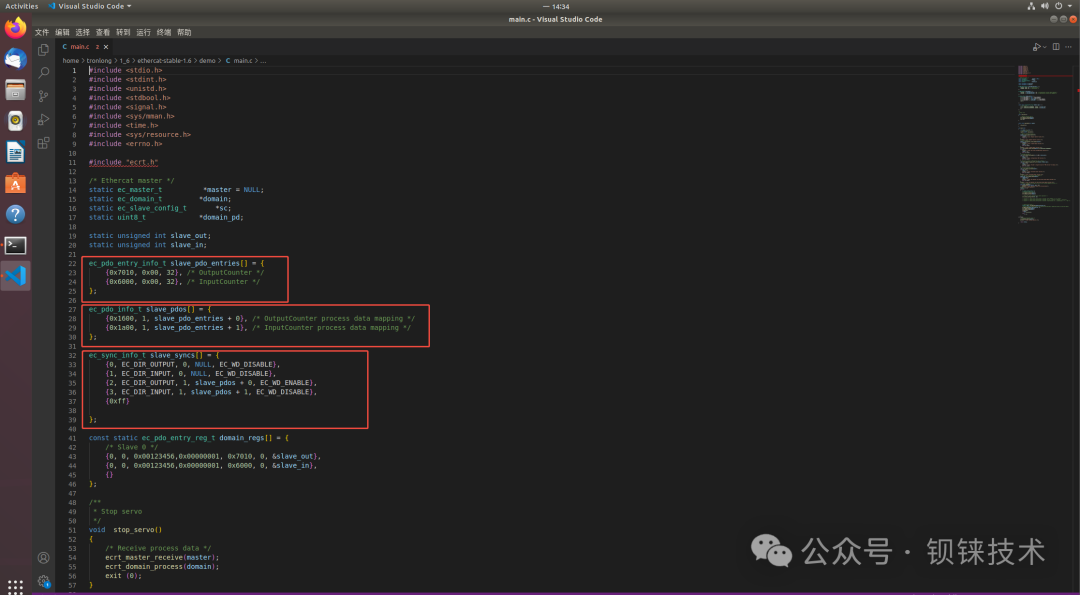The height and width of the screenshot is (595, 1080).
Task: Open the 'demo' breadcrumb segment
Action: (207, 61)
